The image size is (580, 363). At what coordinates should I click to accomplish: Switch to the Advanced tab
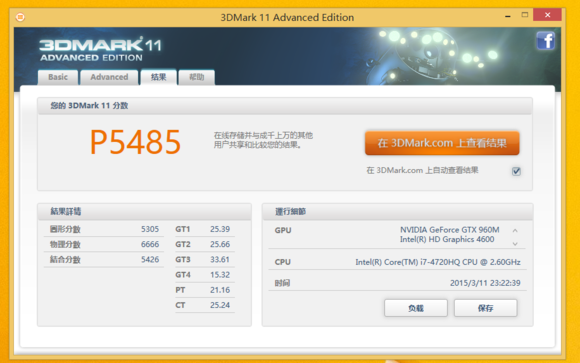click(x=109, y=77)
